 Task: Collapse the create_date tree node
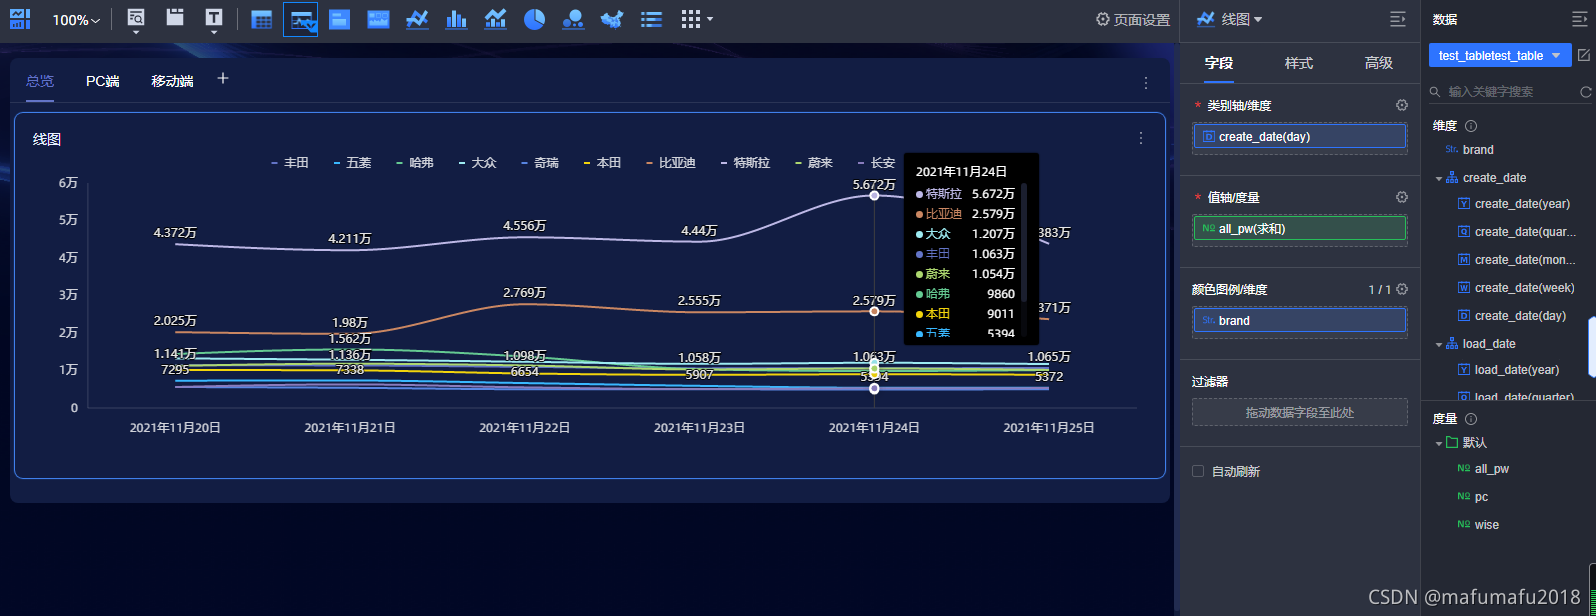(1439, 178)
